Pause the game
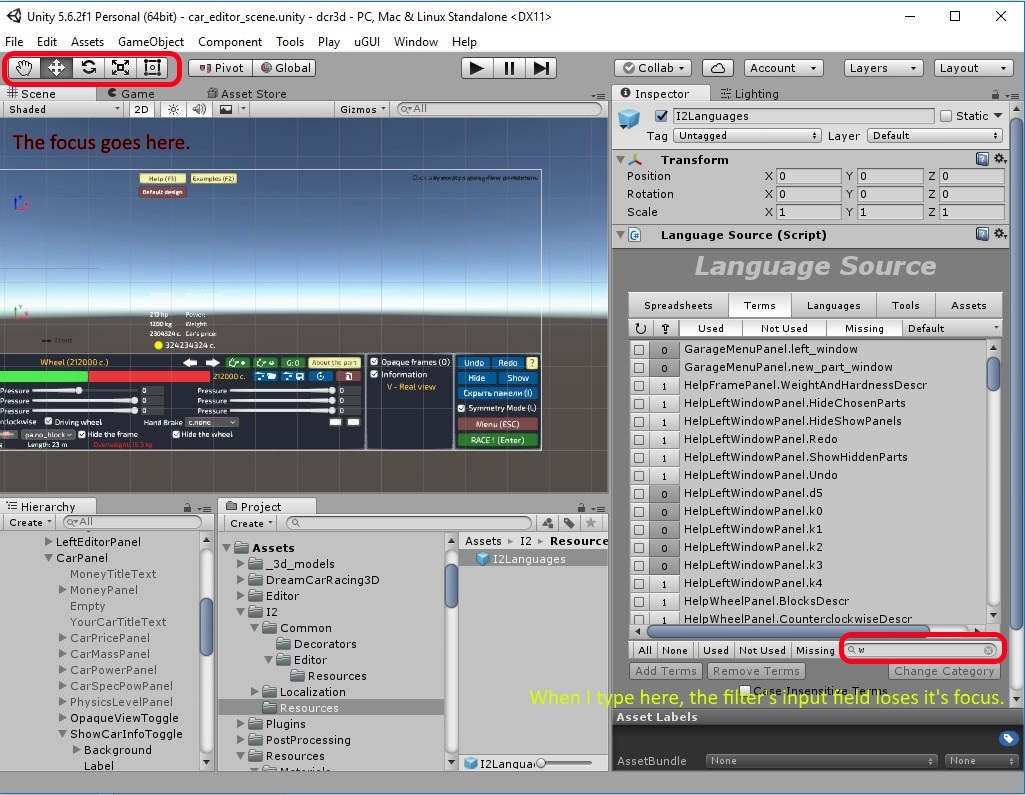The height and width of the screenshot is (795, 1025). [509, 68]
